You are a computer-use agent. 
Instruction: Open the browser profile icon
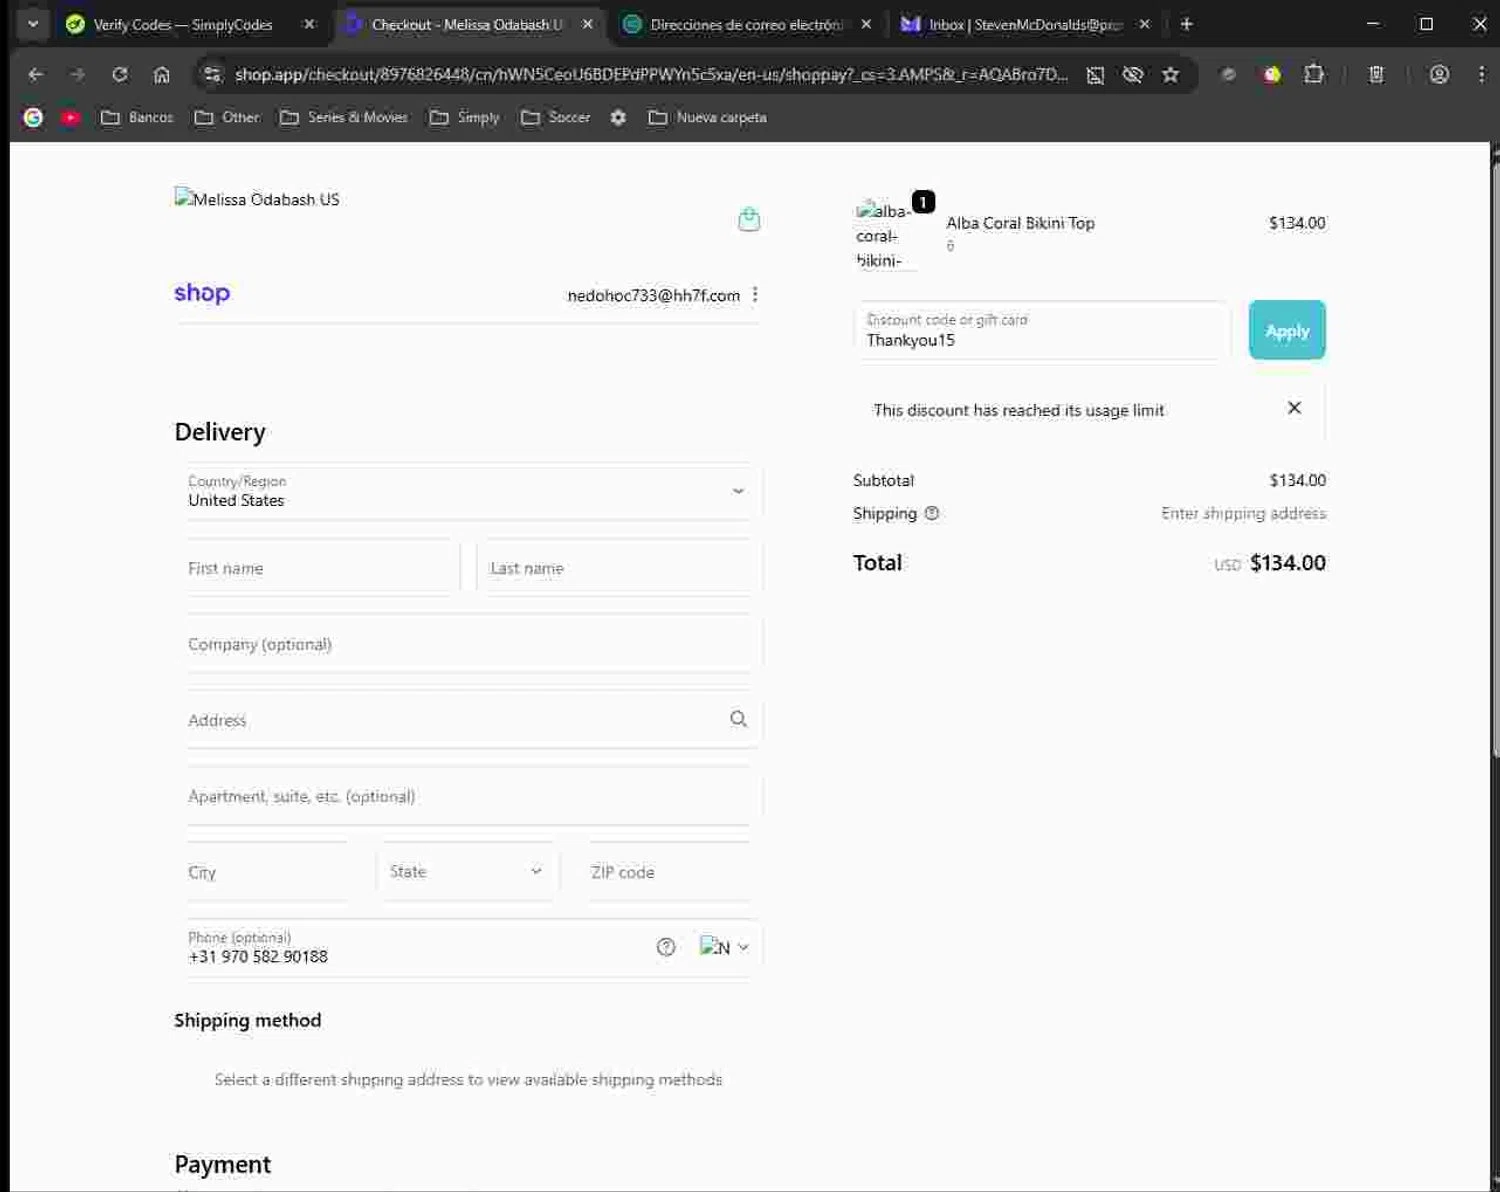(1439, 74)
